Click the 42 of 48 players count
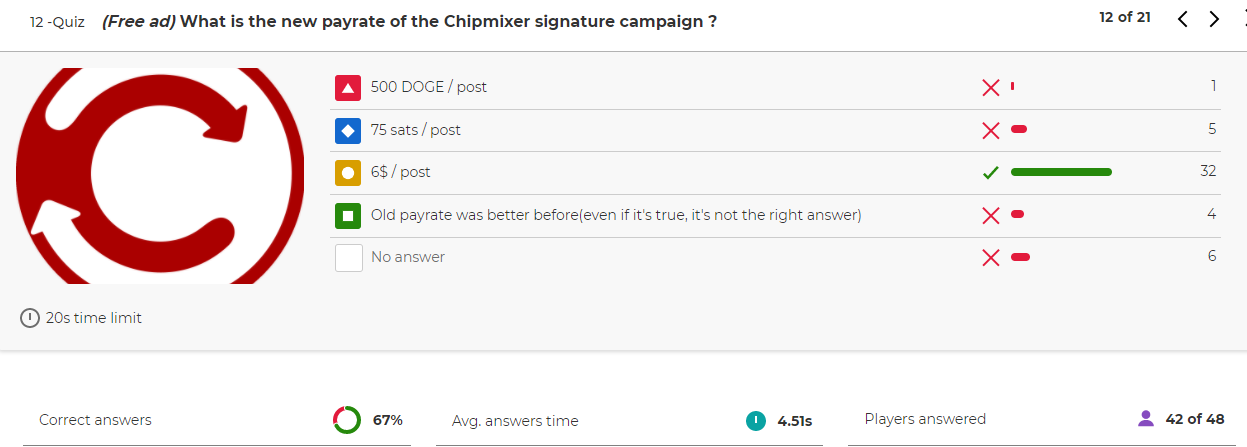Image resolution: width=1247 pixels, height=447 pixels. click(x=1194, y=419)
